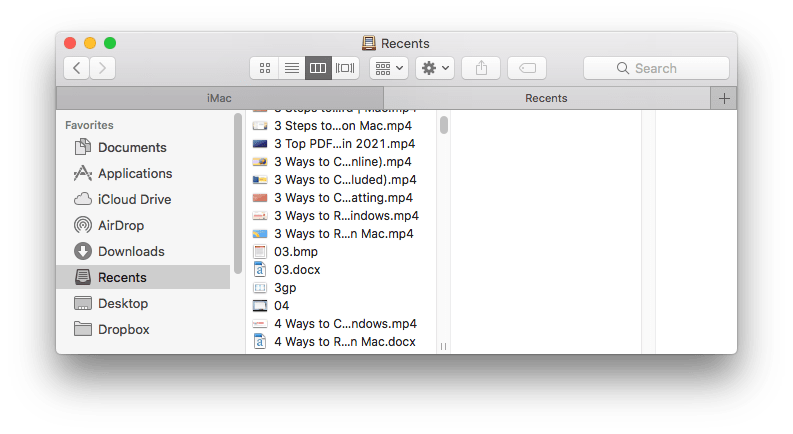Go forward with the right chevron button
Image resolution: width=793 pixels, height=434 pixels.
(103, 68)
